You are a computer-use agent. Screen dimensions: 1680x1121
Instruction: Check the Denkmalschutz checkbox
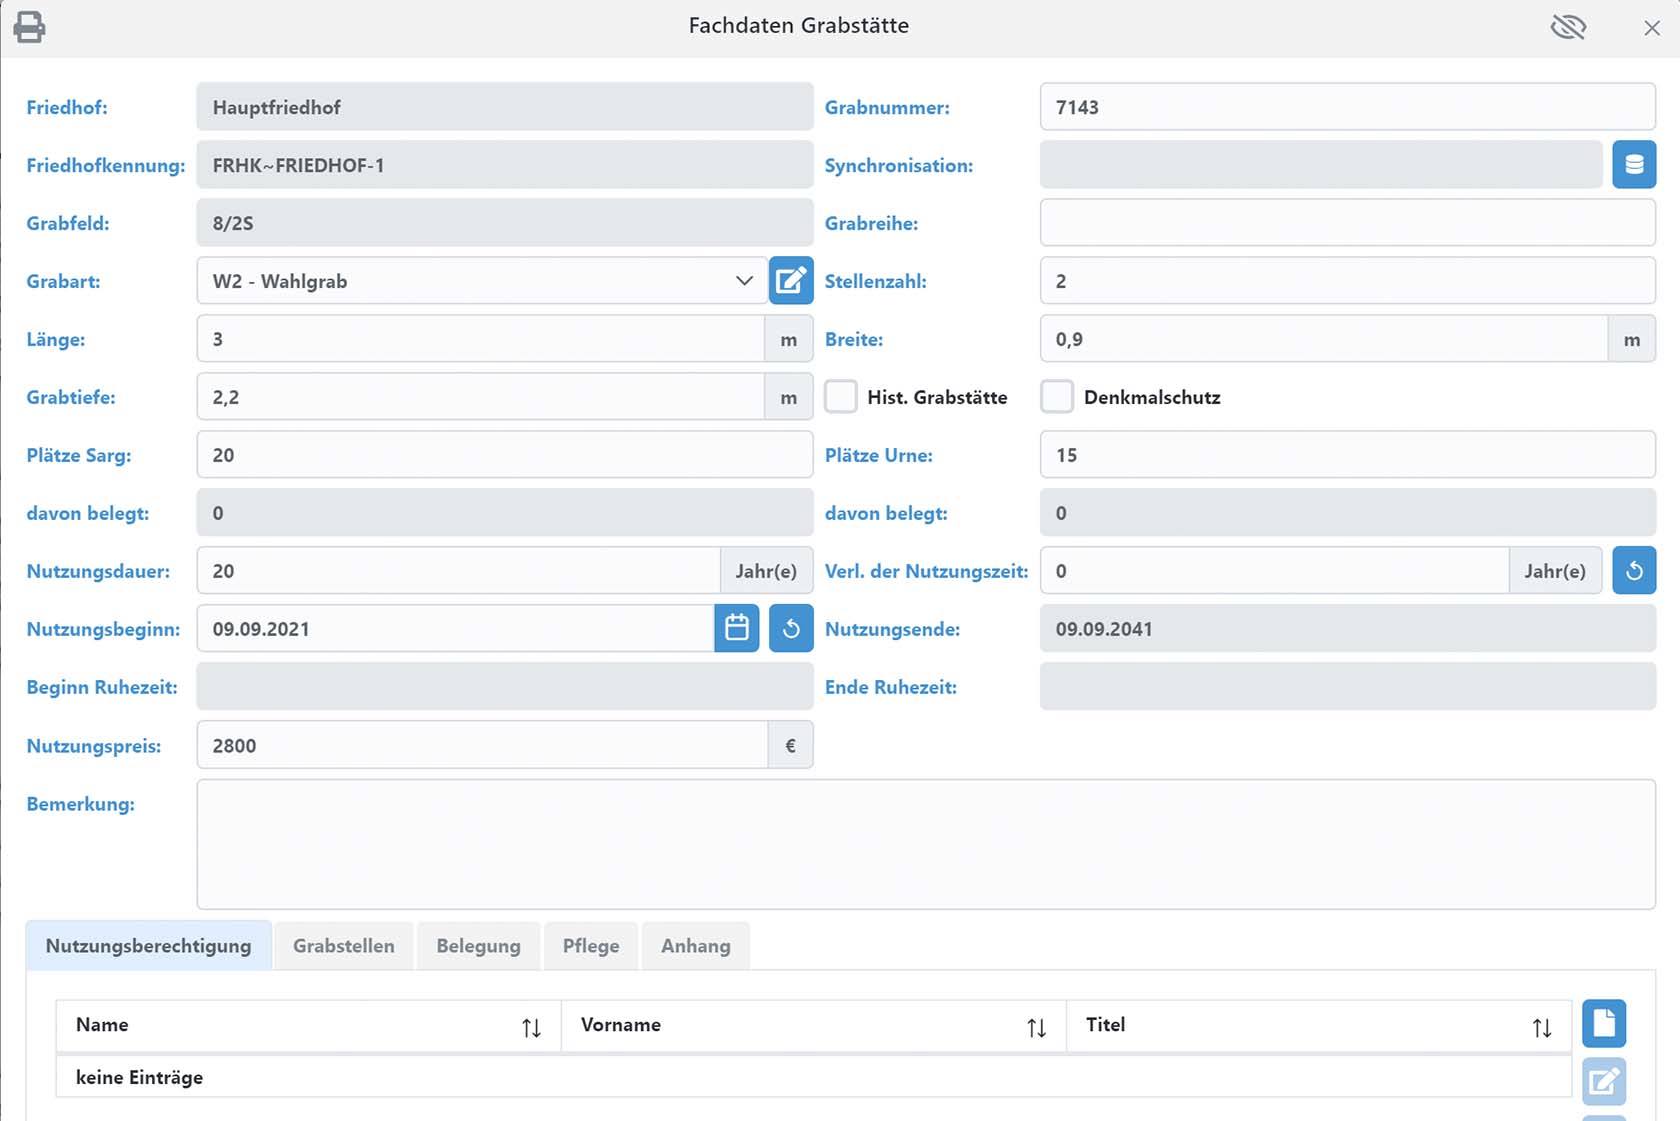(1057, 397)
